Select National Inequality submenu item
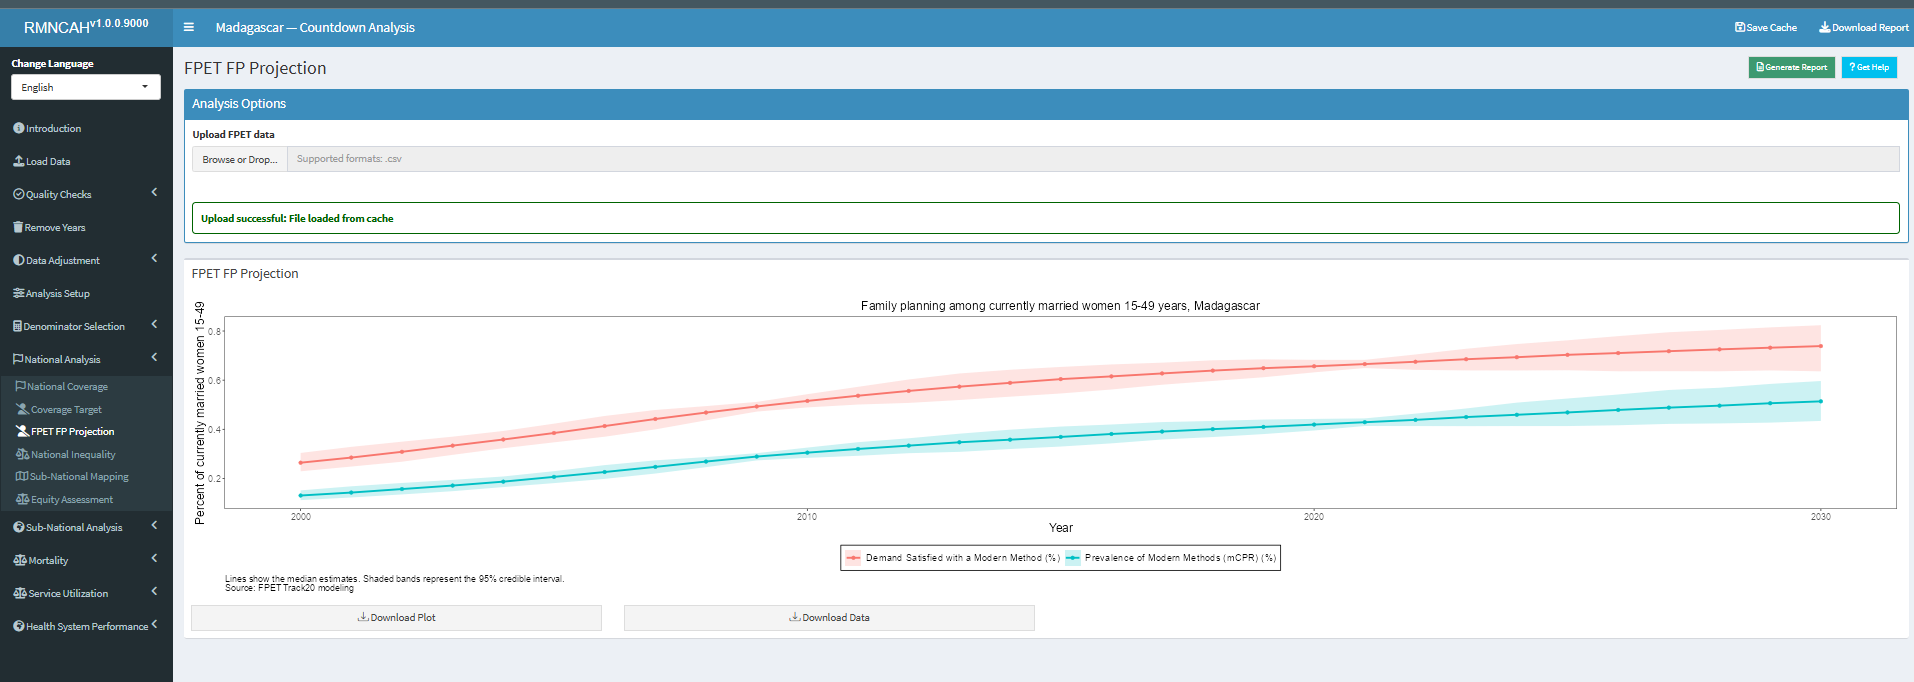The image size is (1914, 682). (86, 454)
